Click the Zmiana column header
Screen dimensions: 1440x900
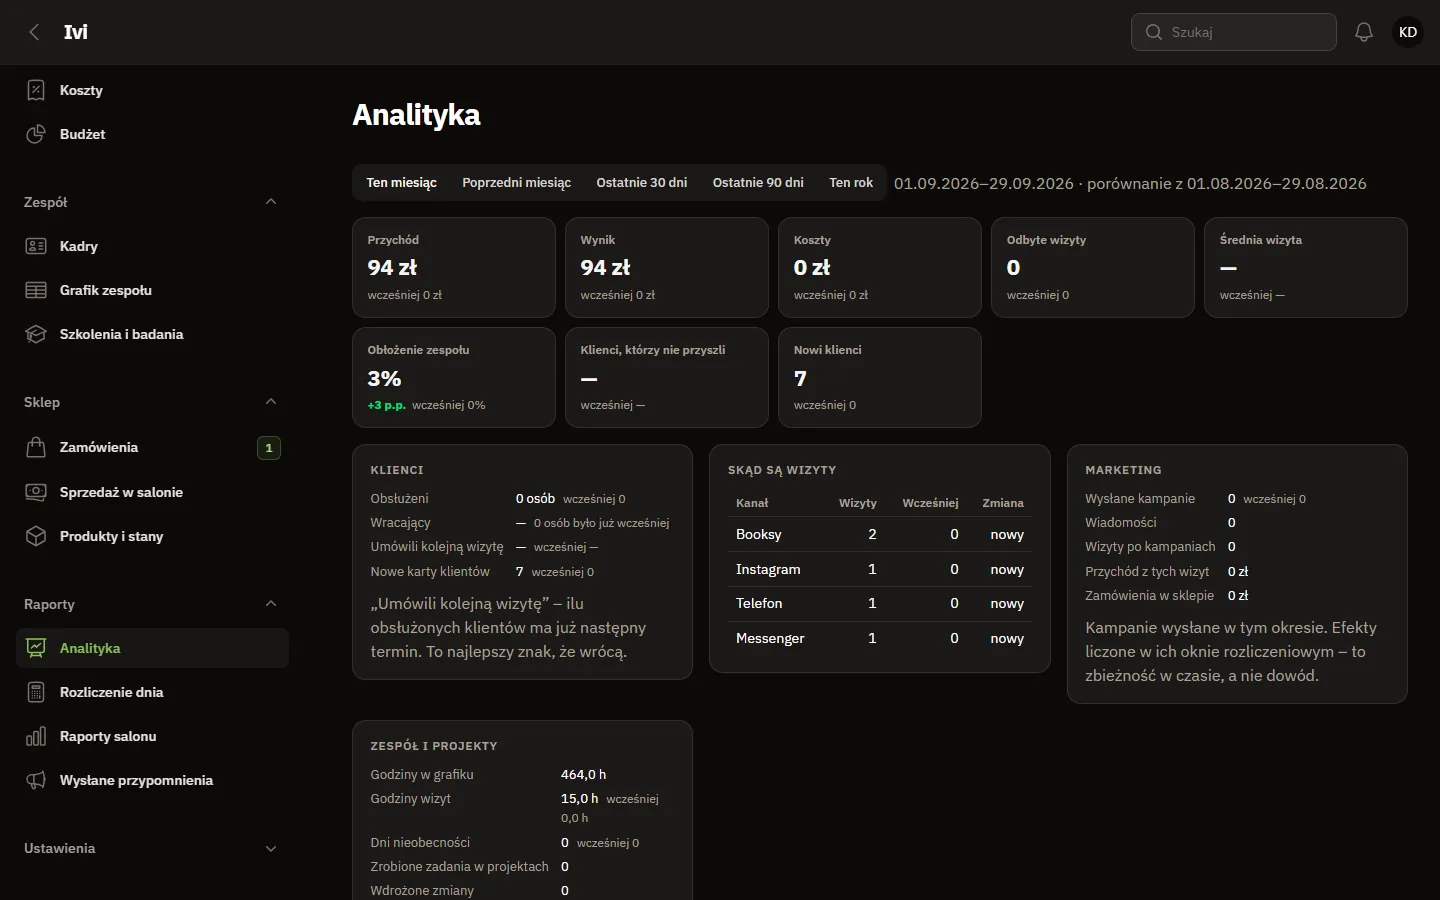point(1003,503)
